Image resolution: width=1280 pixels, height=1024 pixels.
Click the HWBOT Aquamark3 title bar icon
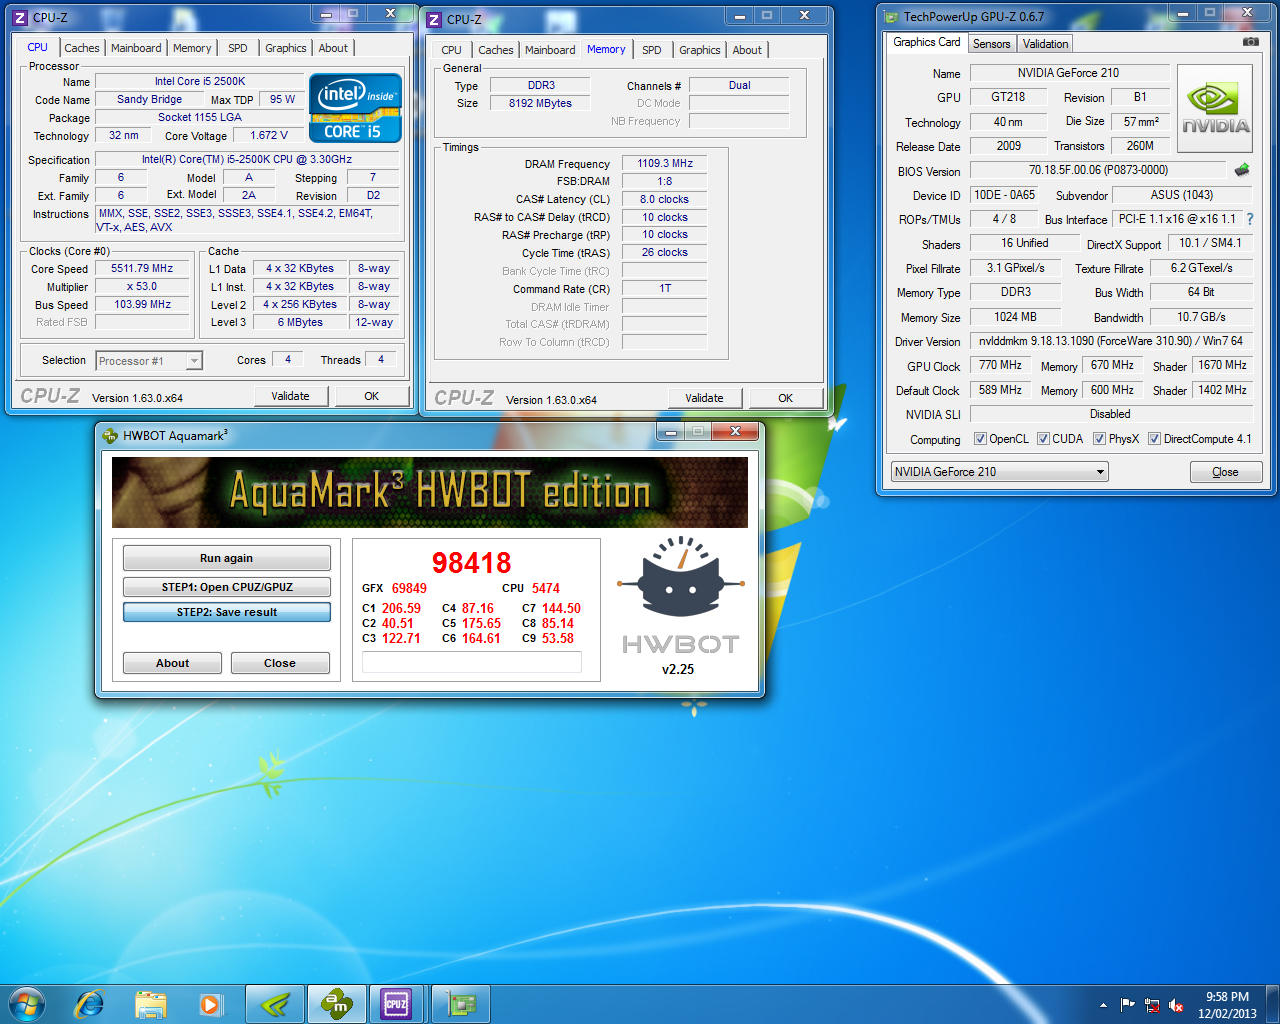coord(110,435)
